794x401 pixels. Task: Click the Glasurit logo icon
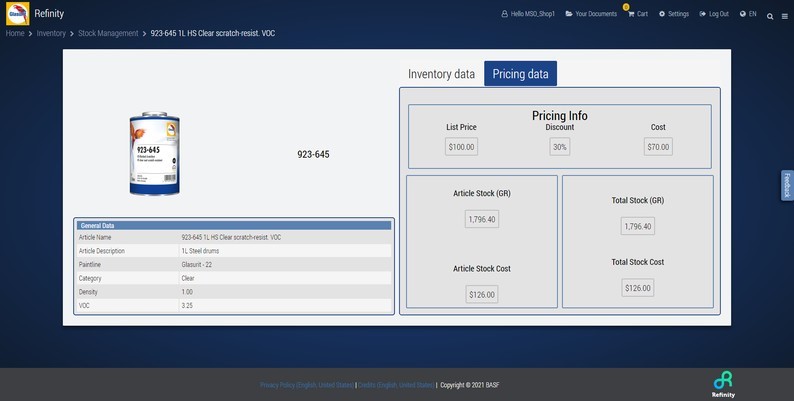pyautogui.click(x=17, y=14)
